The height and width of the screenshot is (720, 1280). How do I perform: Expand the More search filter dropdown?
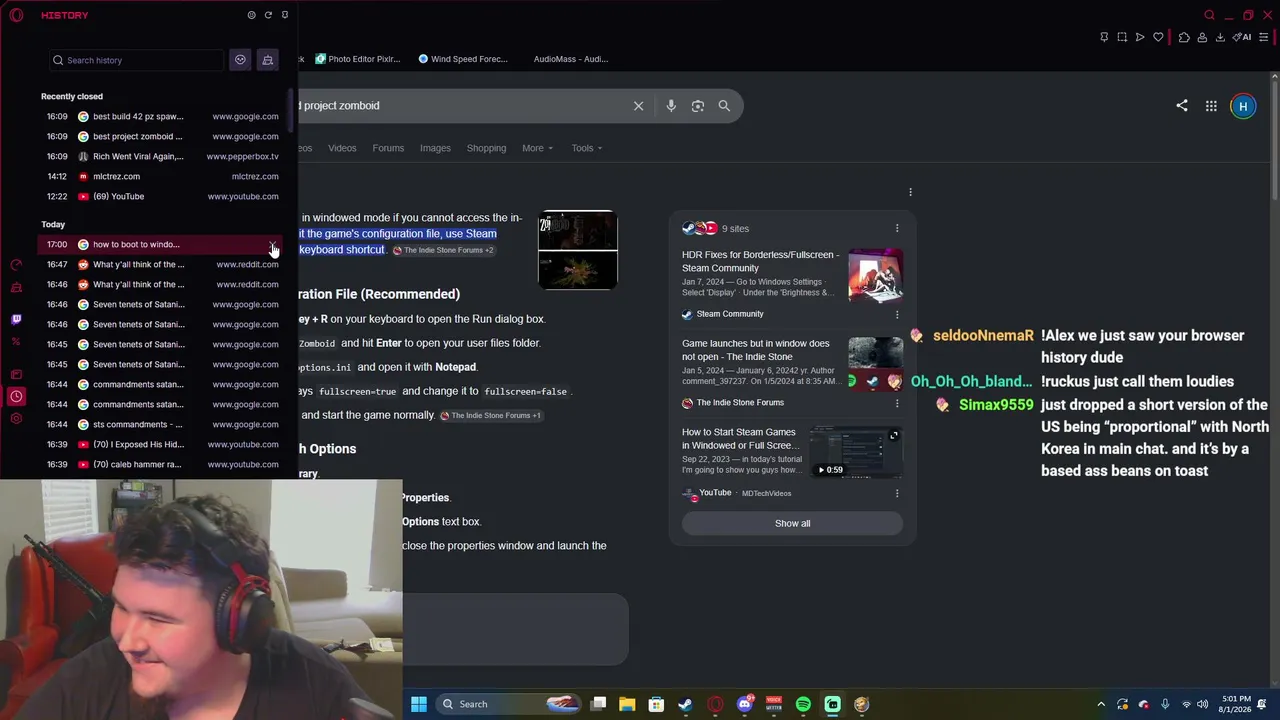coord(537,148)
